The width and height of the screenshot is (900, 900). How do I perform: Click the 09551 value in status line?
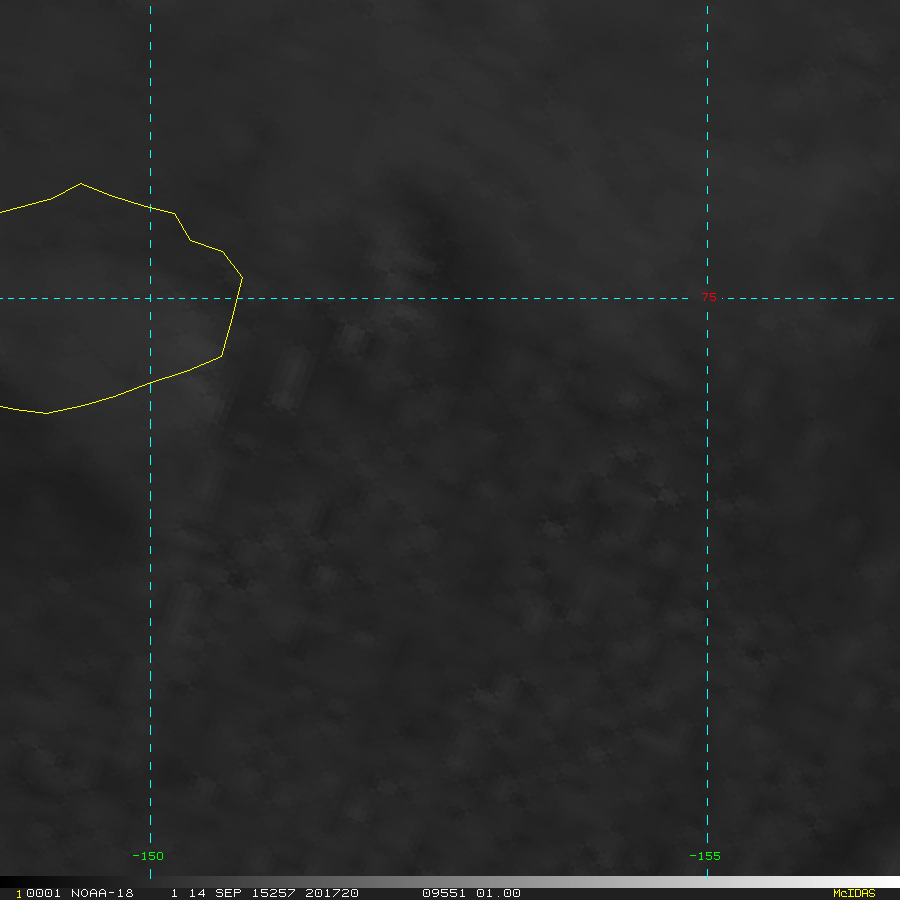tap(443, 893)
